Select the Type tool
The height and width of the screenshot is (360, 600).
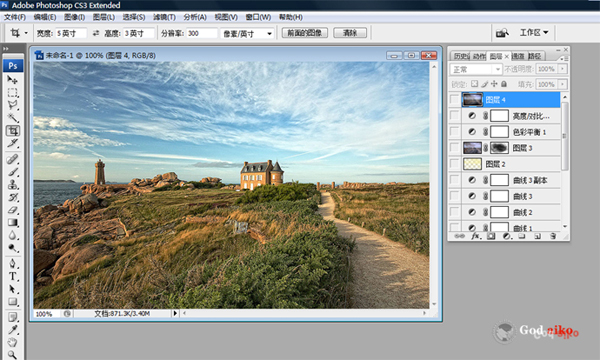(13, 276)
